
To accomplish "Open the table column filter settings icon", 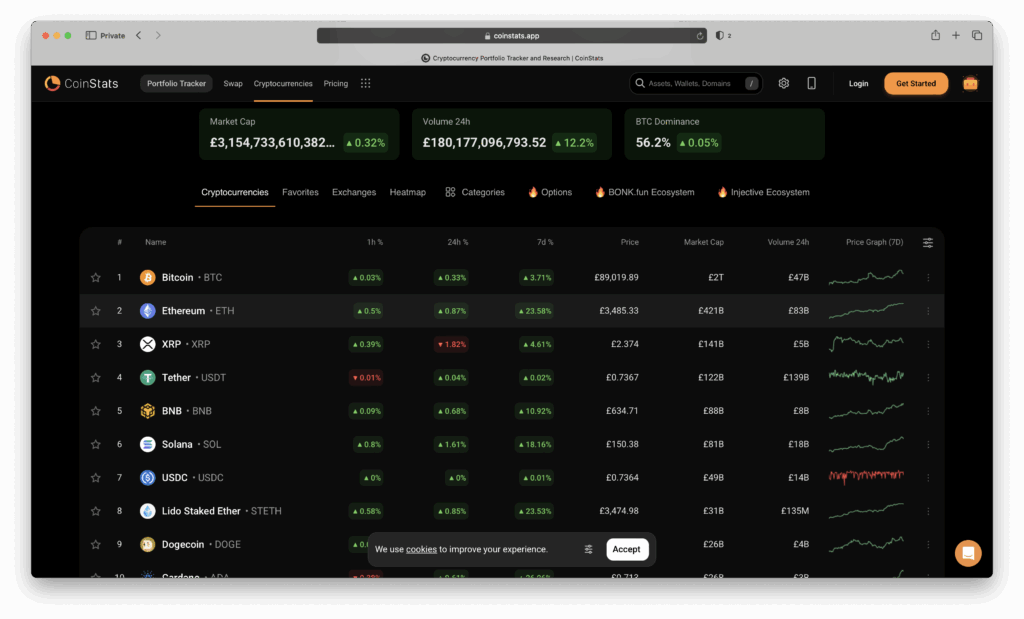I will pyautogui.click(x=928, y=242).
